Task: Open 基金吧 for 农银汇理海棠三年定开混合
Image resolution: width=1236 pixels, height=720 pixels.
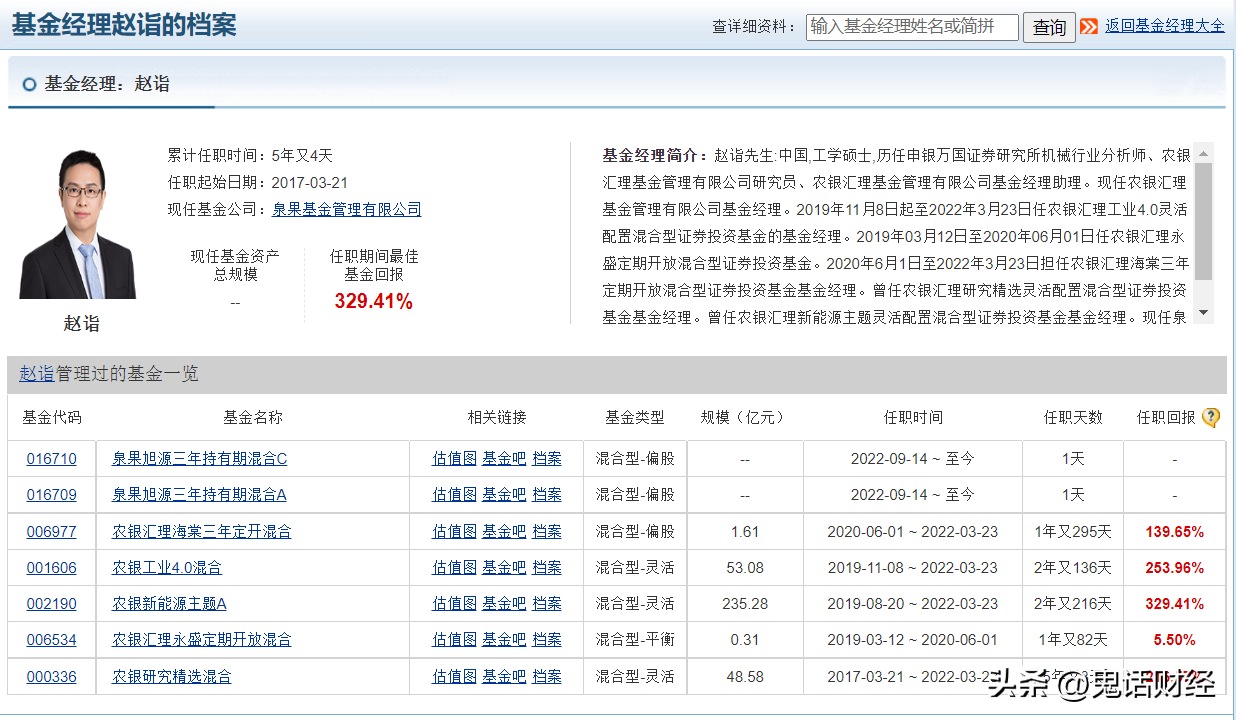Action: point(504,532)
